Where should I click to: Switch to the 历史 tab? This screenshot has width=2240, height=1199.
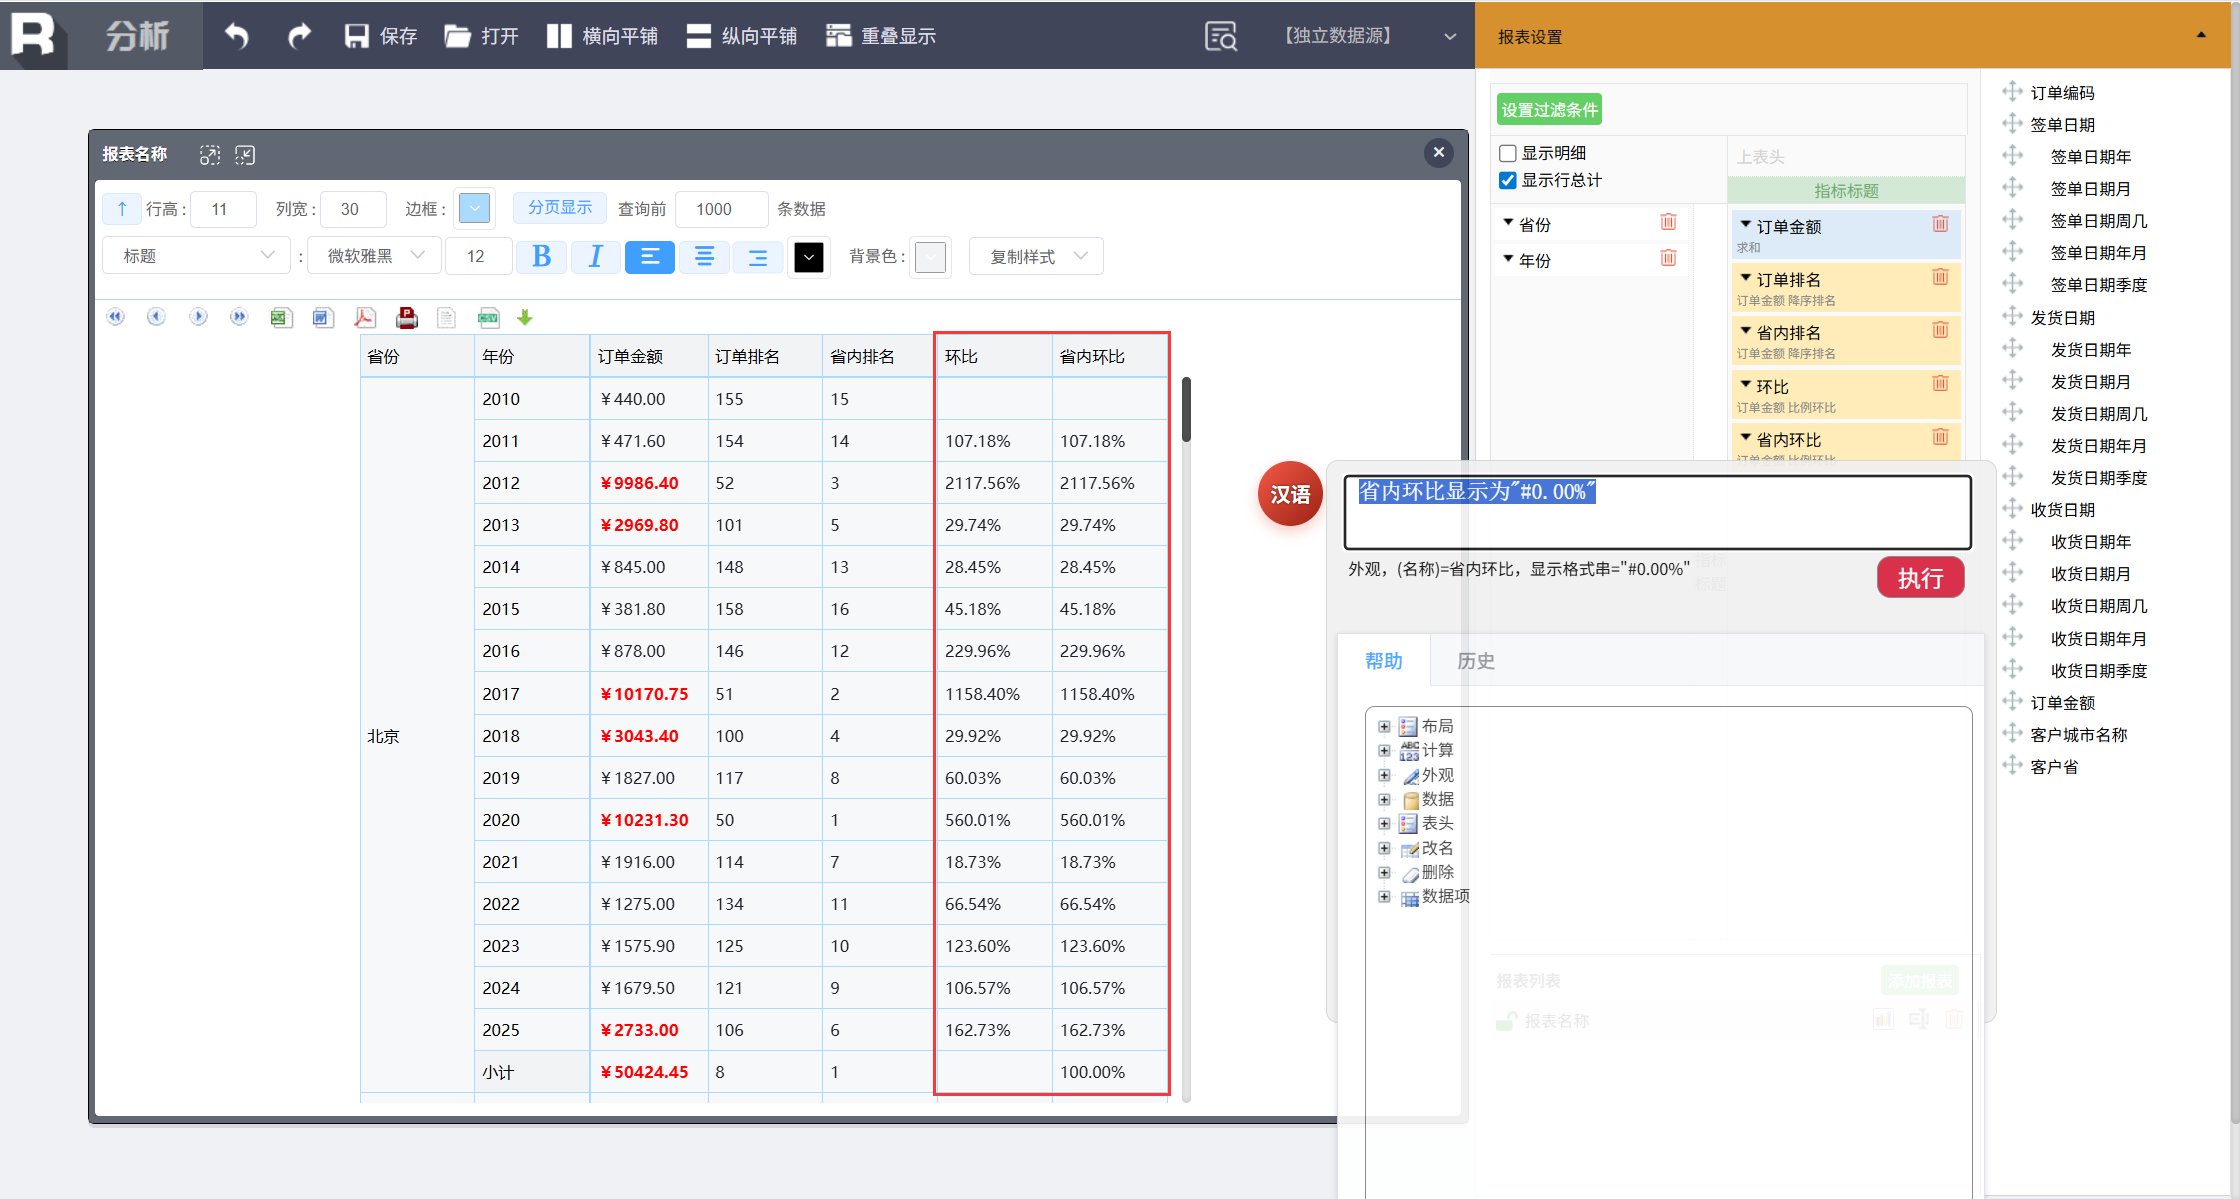click(x=1475, y=661)
